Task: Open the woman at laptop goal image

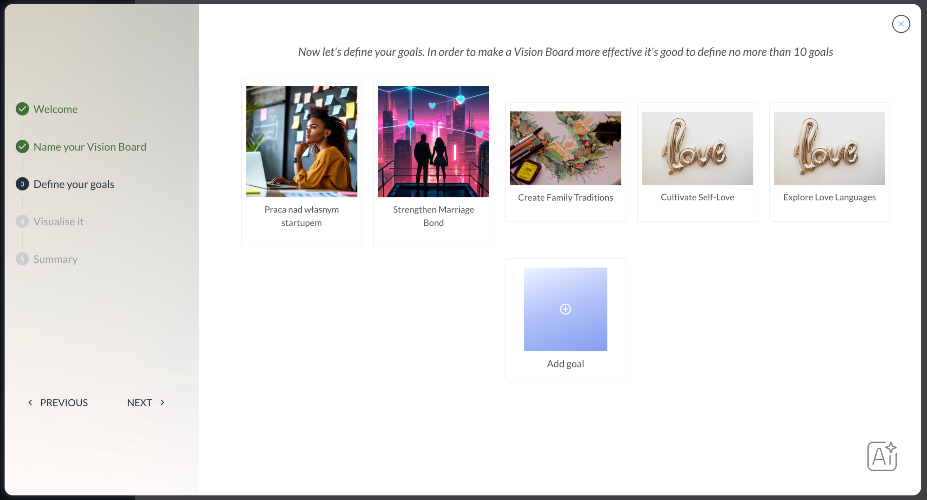Action: (x=302, y=141)
